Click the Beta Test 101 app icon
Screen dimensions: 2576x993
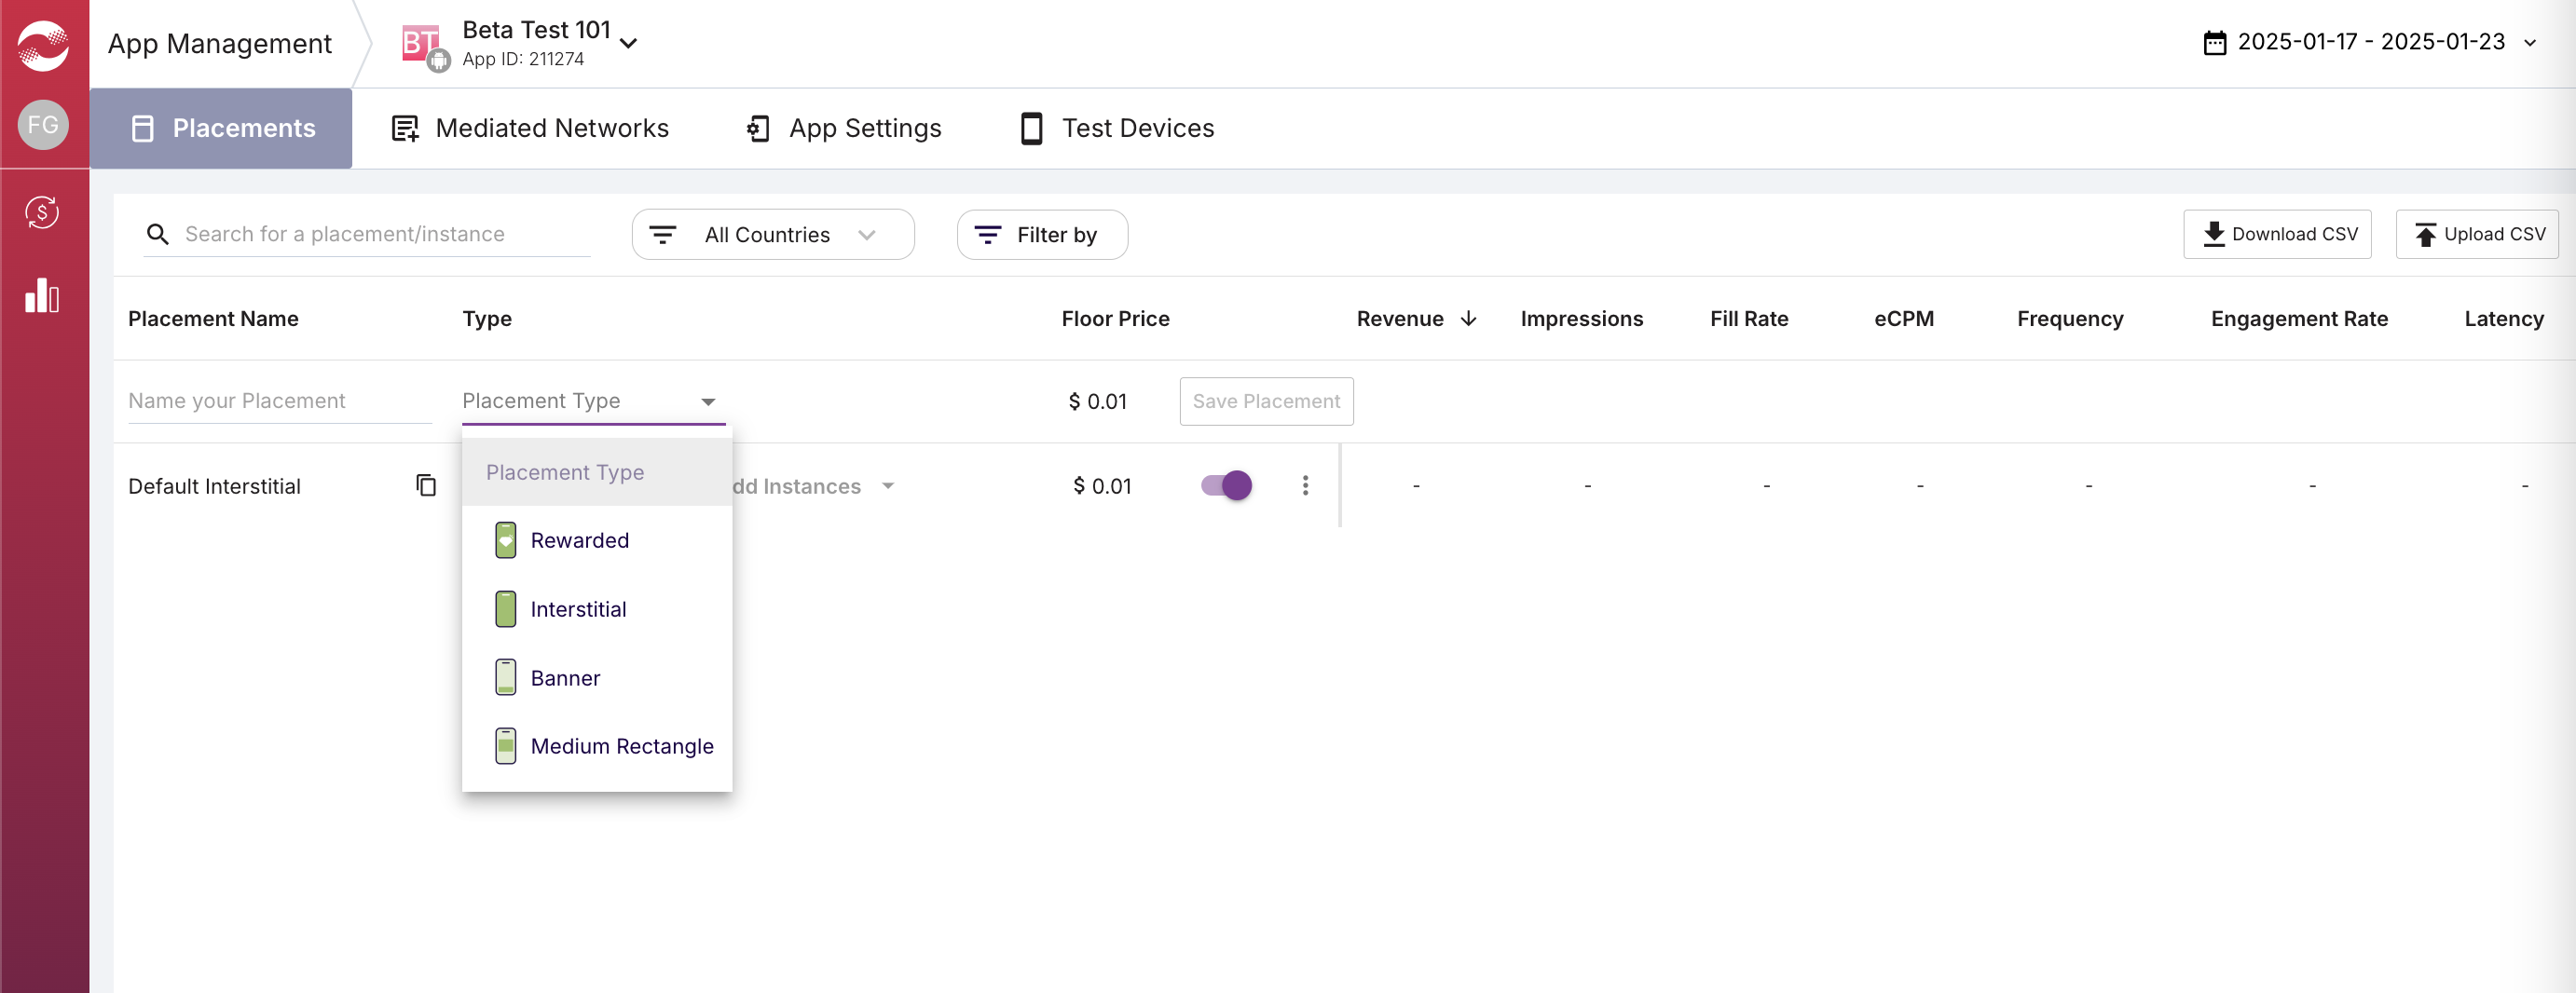point(421,44)
